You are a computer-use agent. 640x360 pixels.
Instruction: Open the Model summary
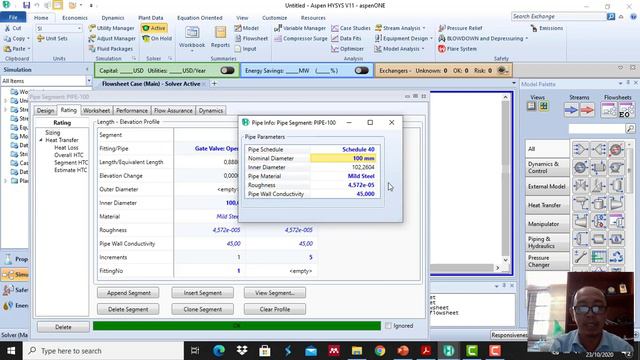[x=247, y=28]
